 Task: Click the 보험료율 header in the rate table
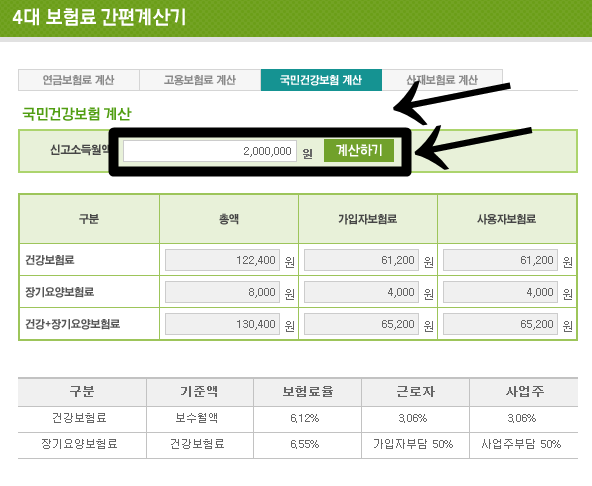pos(308,392)
